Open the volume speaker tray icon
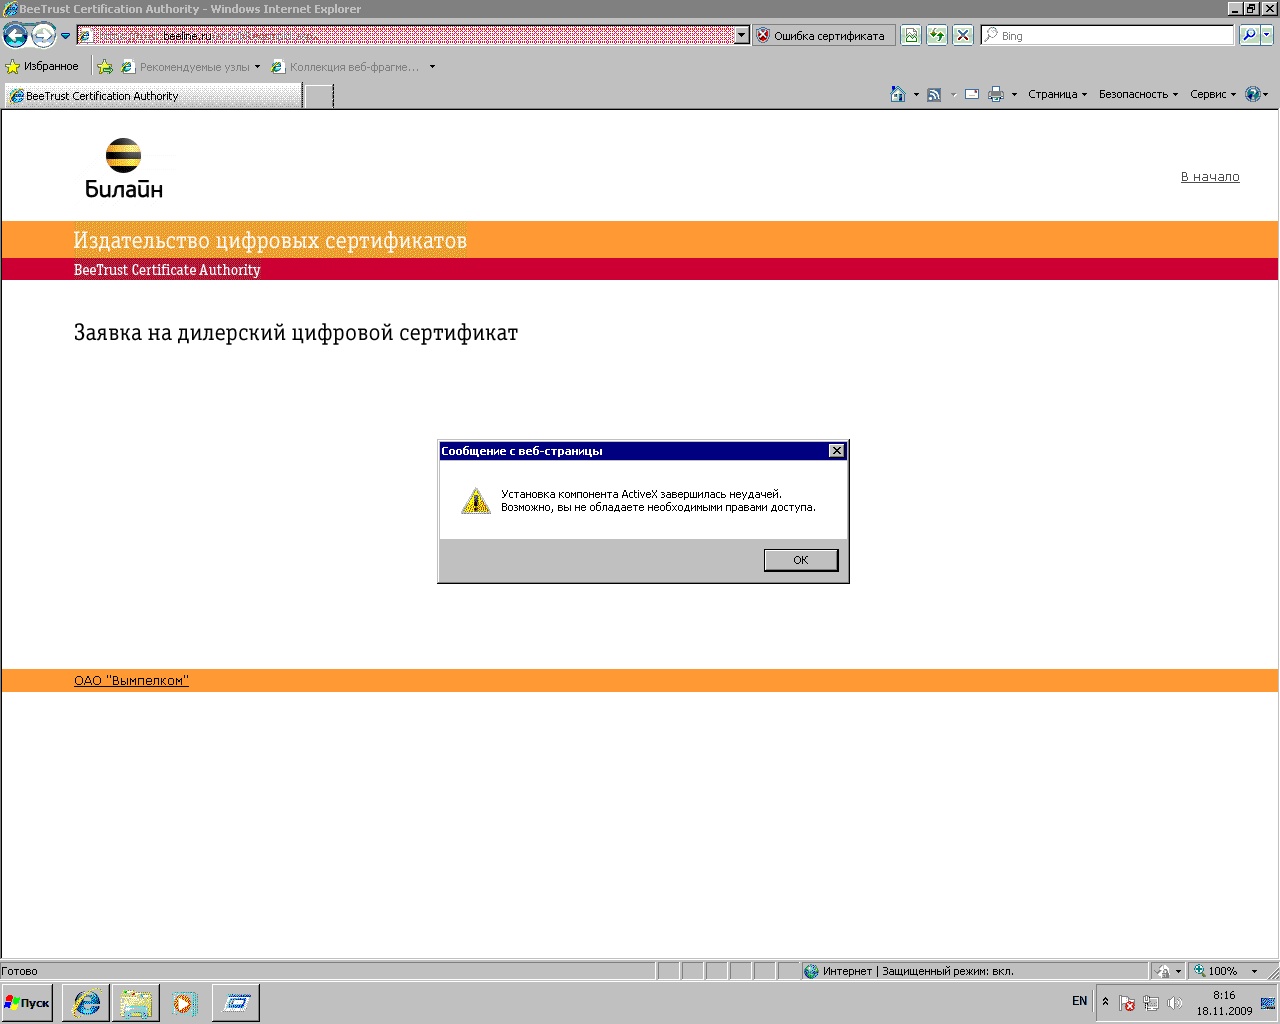Screen dimensions: 1280x1024 click(x=1175, y=1003)
